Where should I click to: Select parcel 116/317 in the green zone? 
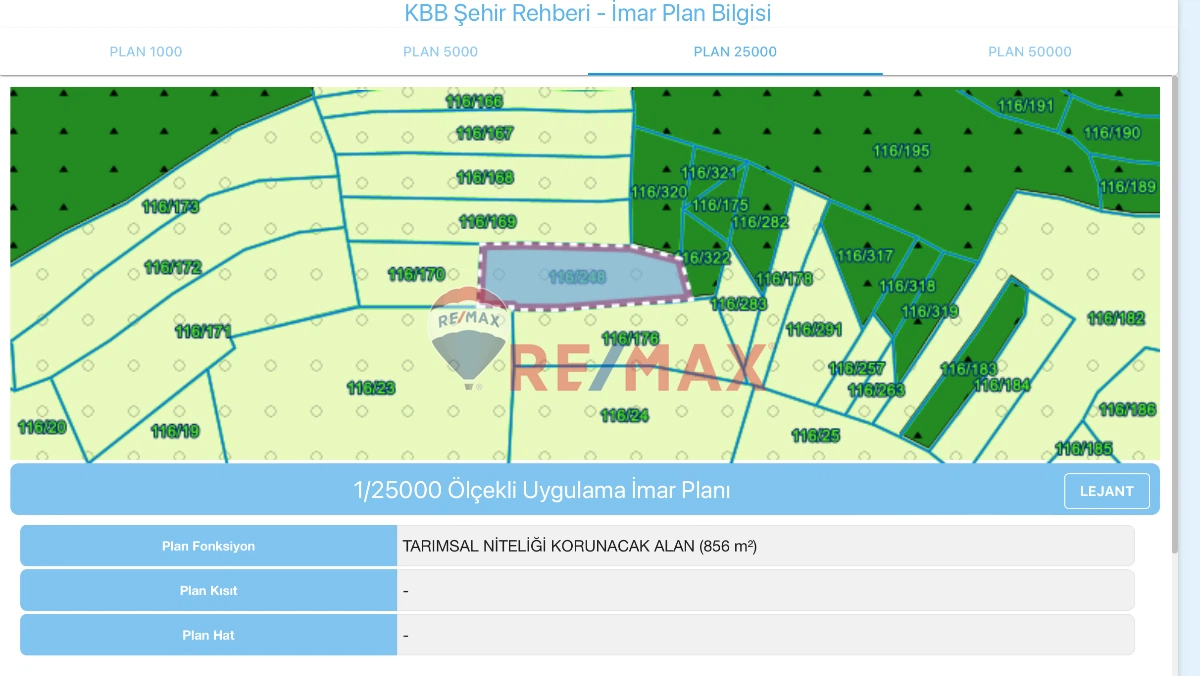point(864,256)
